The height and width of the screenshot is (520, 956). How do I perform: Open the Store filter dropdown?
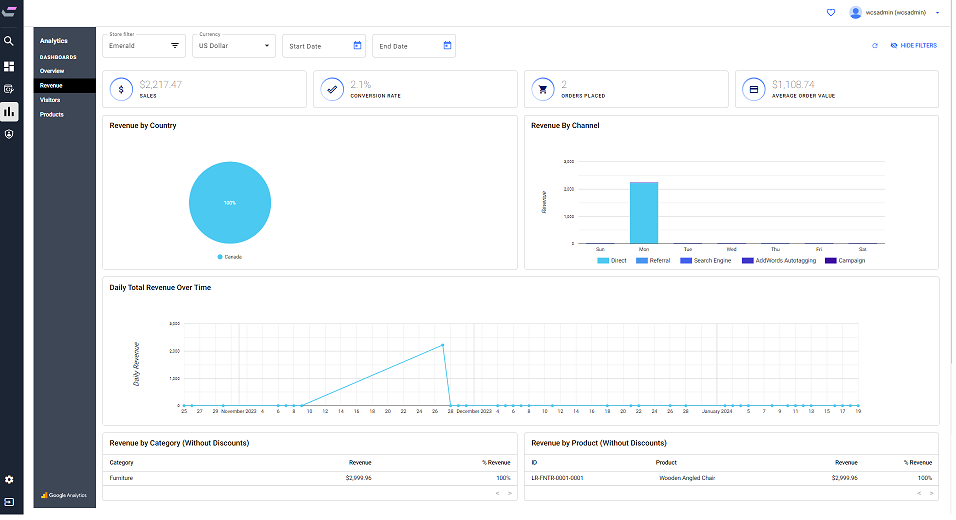(143, 46)
